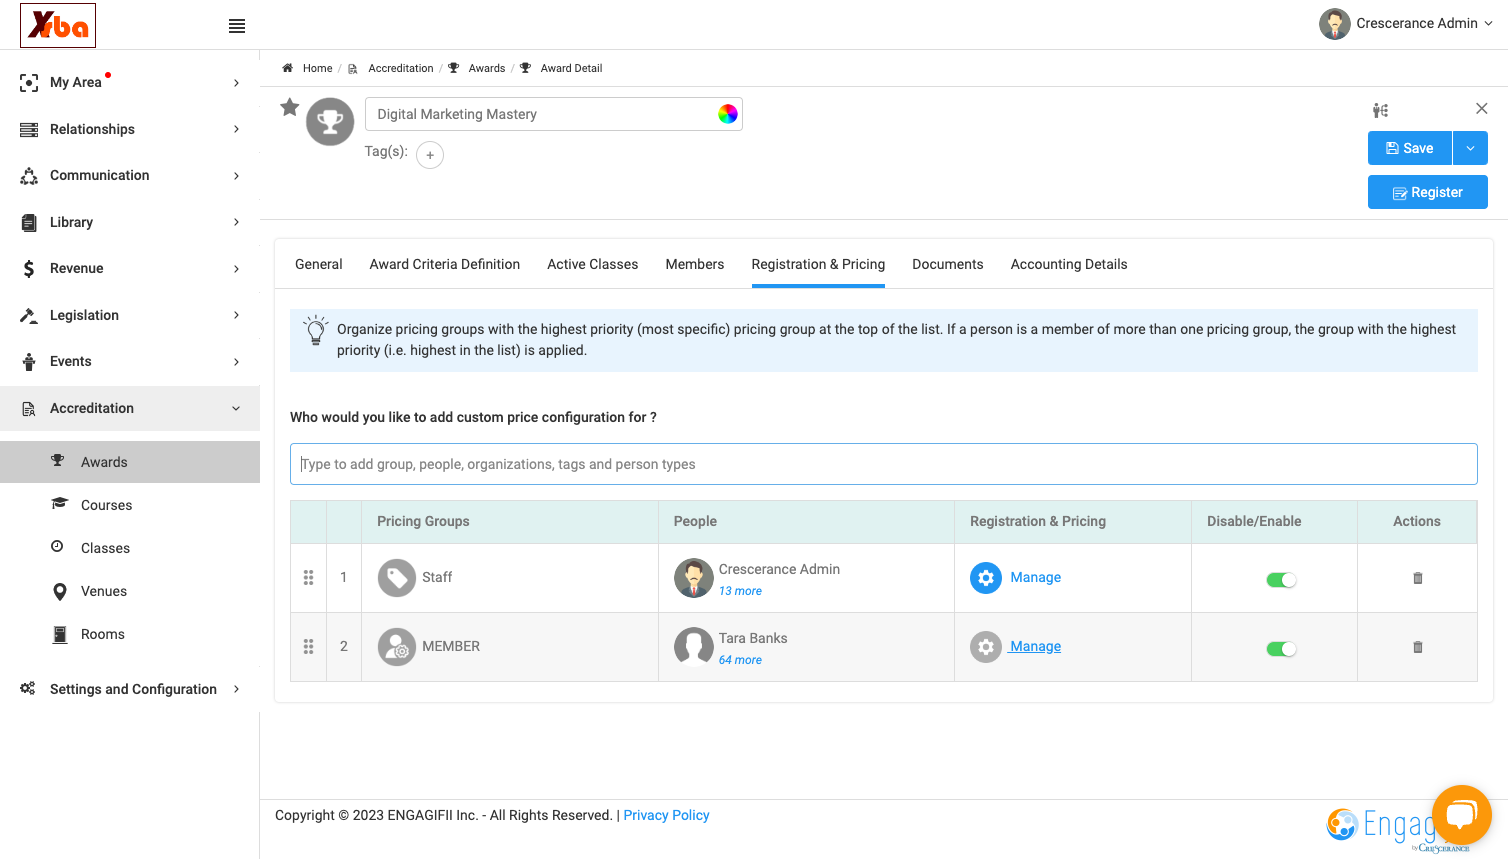Click the award trophy image
Screen dimensions: 1508x861
330,122
